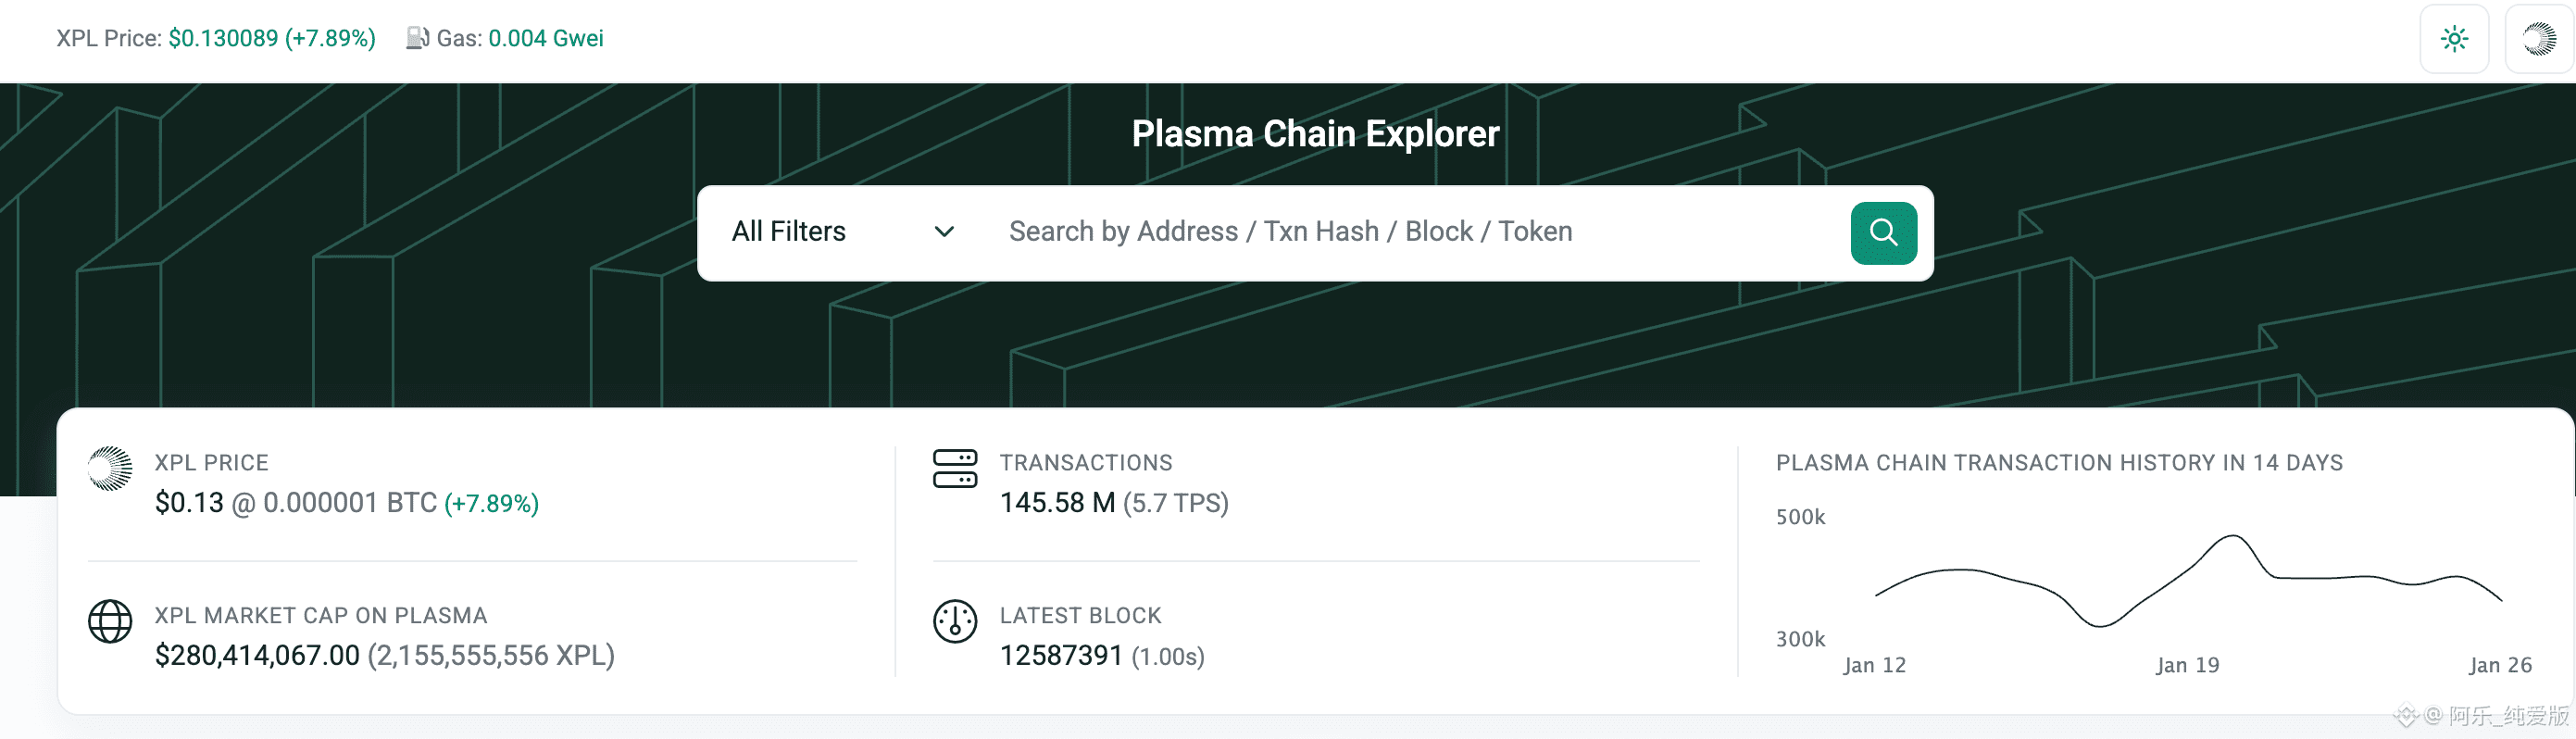Open the latest block 12587391
The height and width of the screenshot is (739, 2576).
1061,655
